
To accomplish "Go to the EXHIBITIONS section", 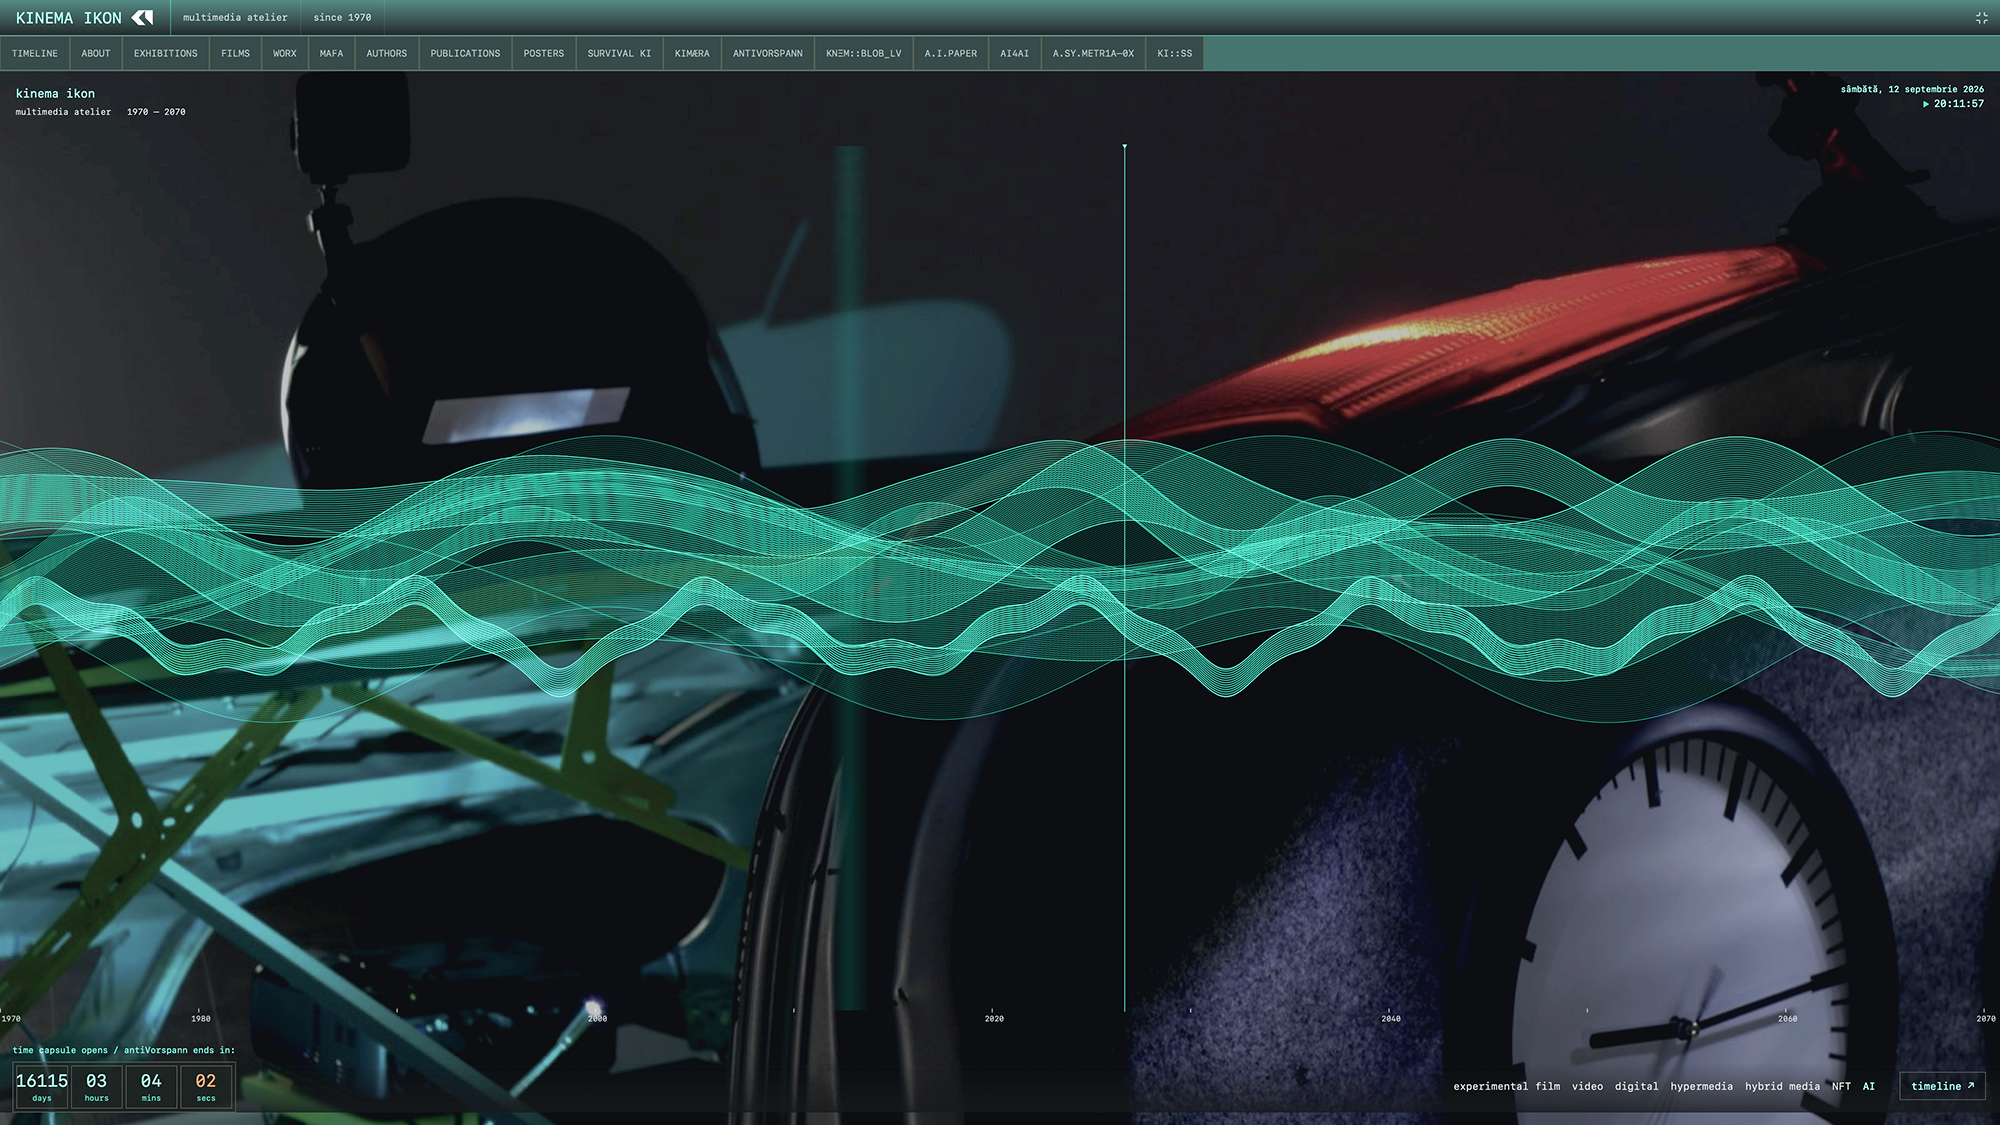I will pyautogui.click(x=166, y=54).
